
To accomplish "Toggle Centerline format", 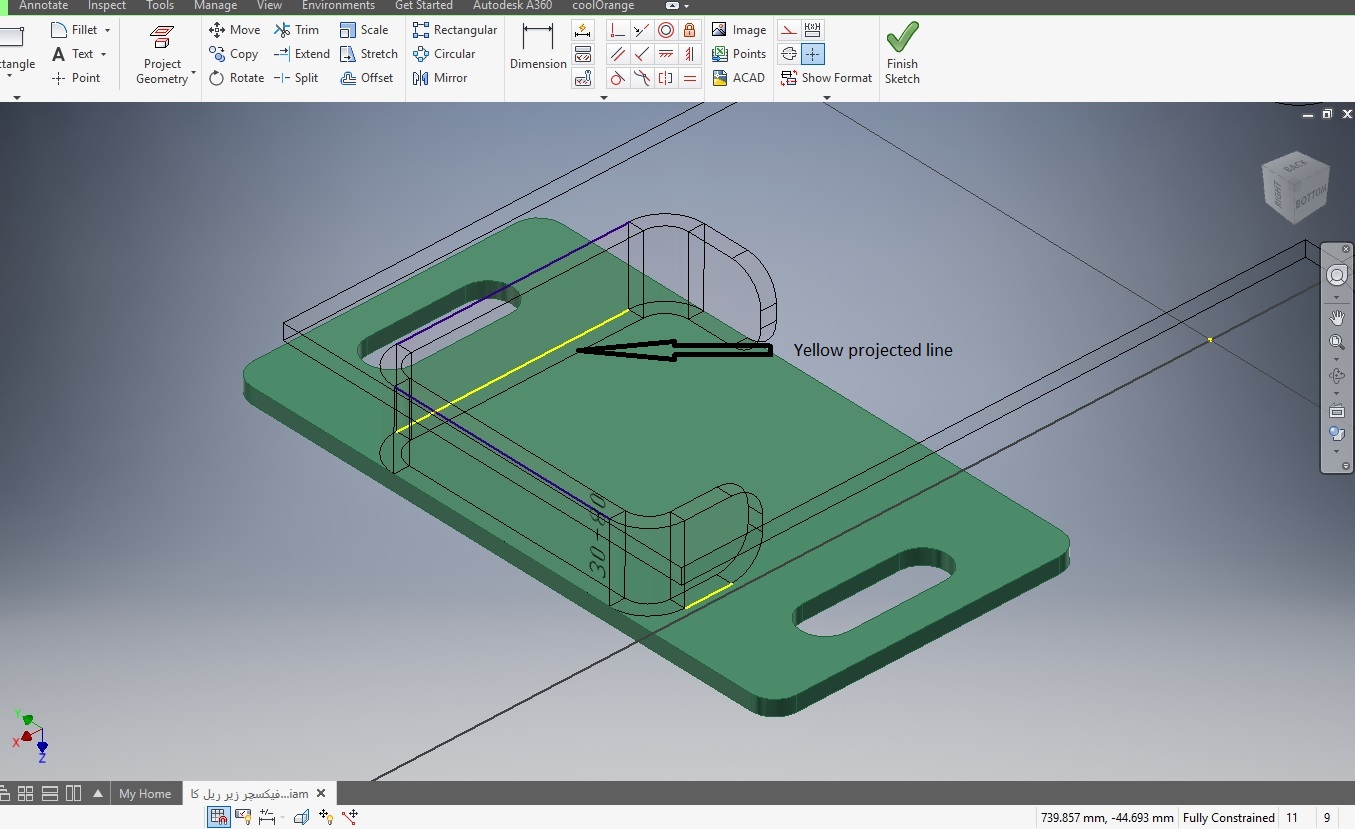I will point(789,54).
